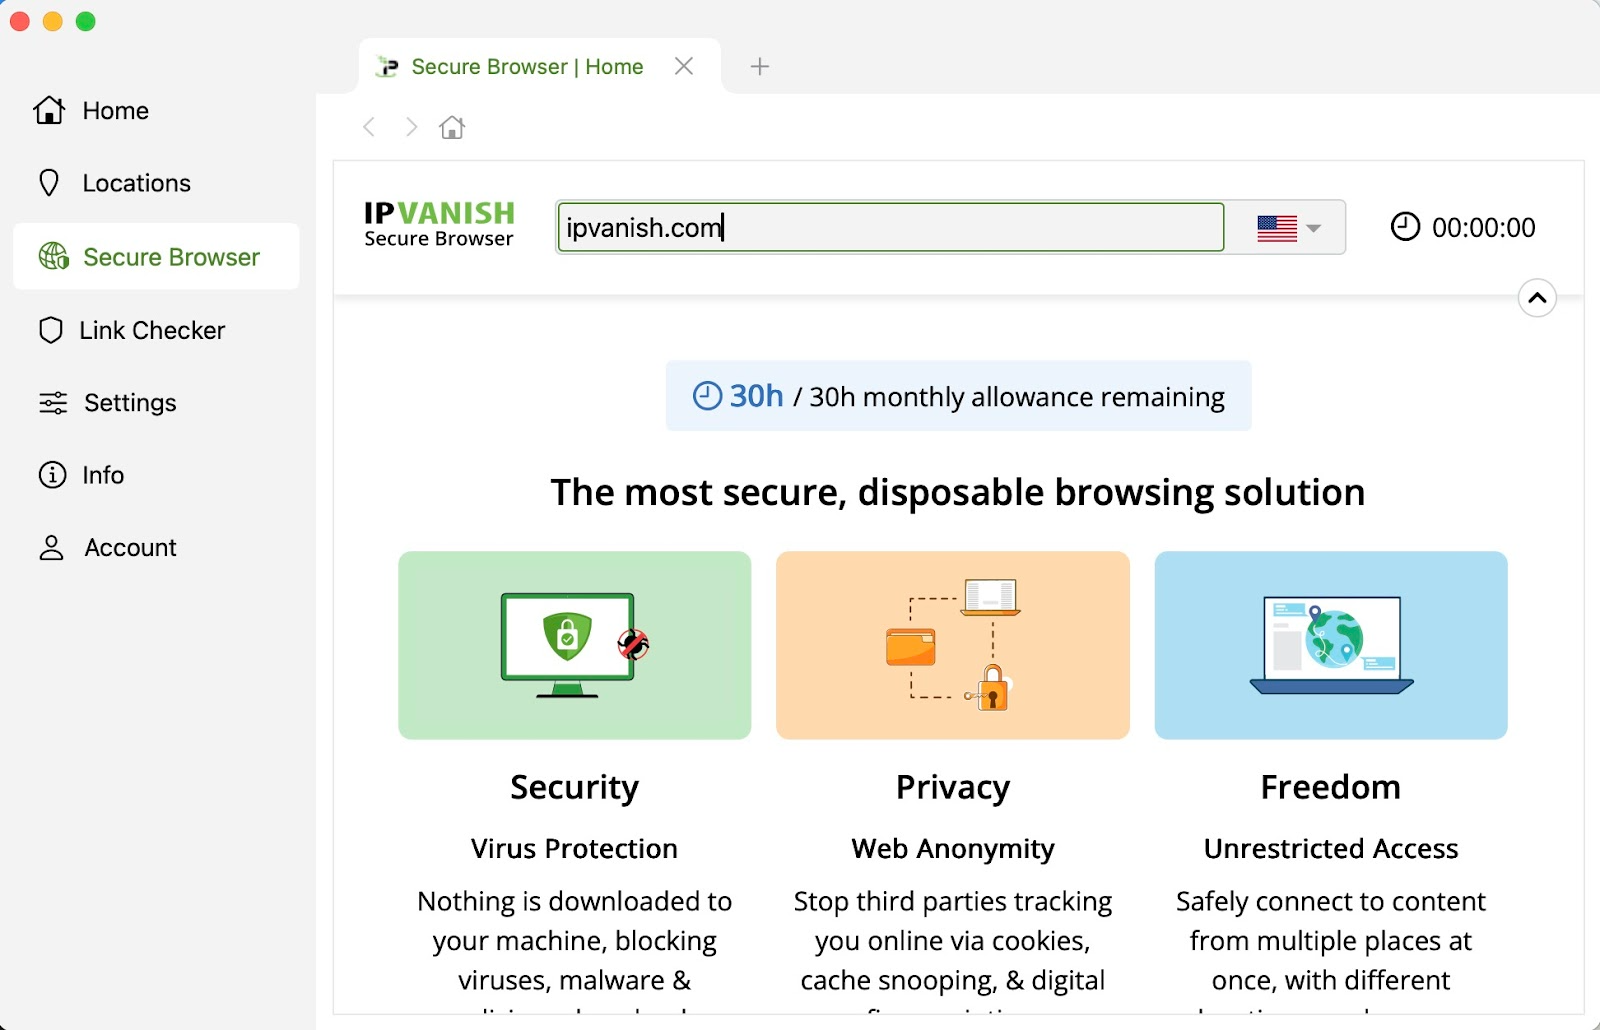Click the blue Freedom illustration card

1331,645
